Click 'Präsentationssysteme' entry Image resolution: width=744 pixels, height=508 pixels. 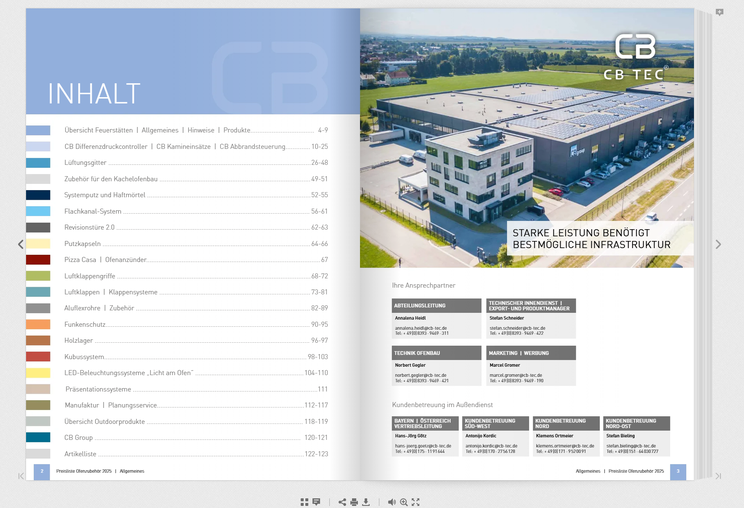[x=196, y=389]
